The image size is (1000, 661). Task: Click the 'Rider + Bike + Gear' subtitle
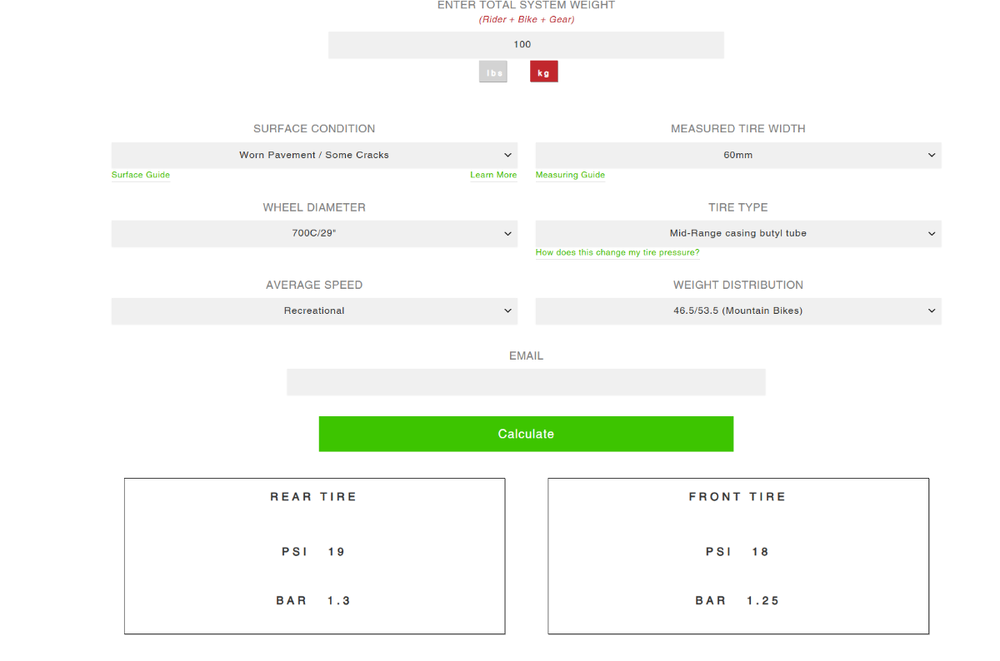click(526, 20)
